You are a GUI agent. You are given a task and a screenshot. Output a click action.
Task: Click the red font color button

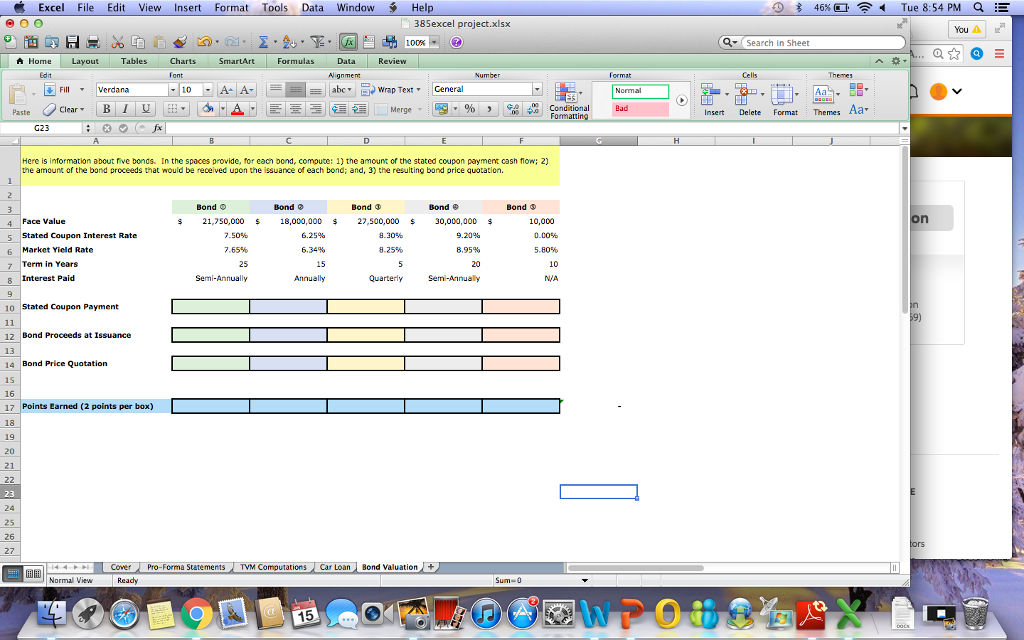click(x=238, y=109)
